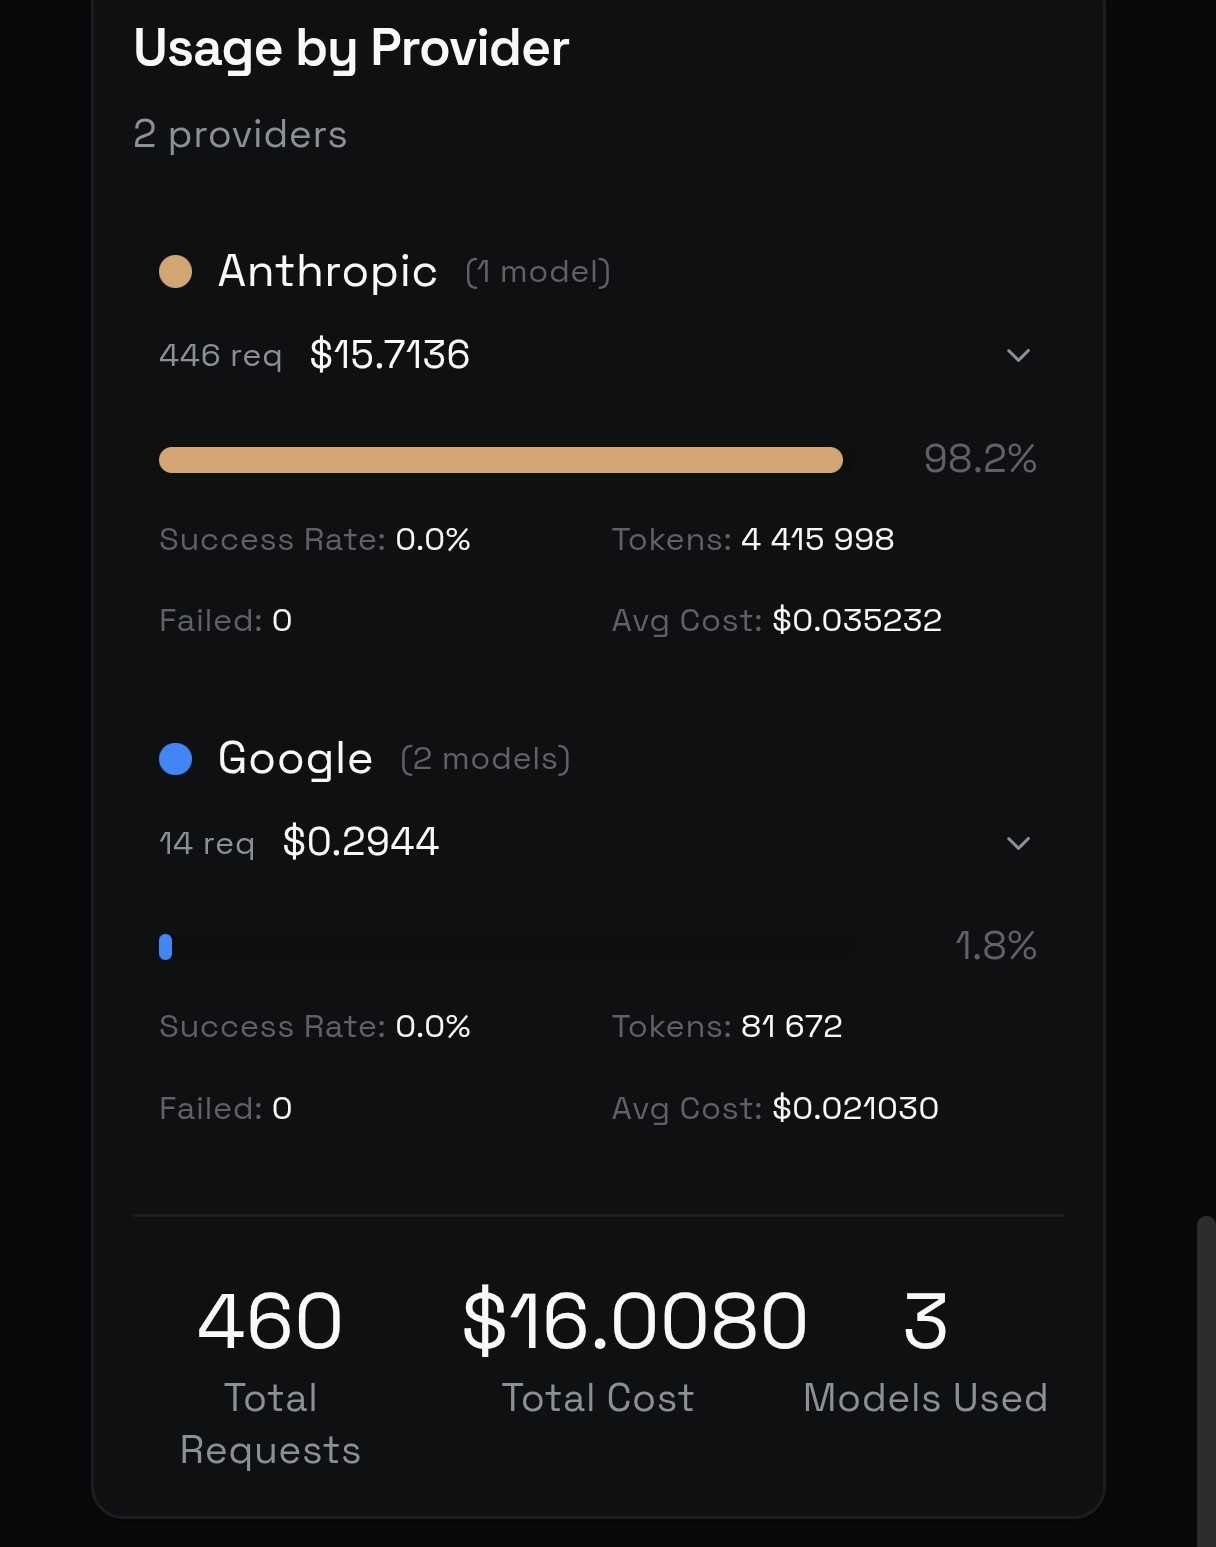Click the 3 Models Used stat
This screenshot has width=1216, height=1547.
(x=925, y=1321)
